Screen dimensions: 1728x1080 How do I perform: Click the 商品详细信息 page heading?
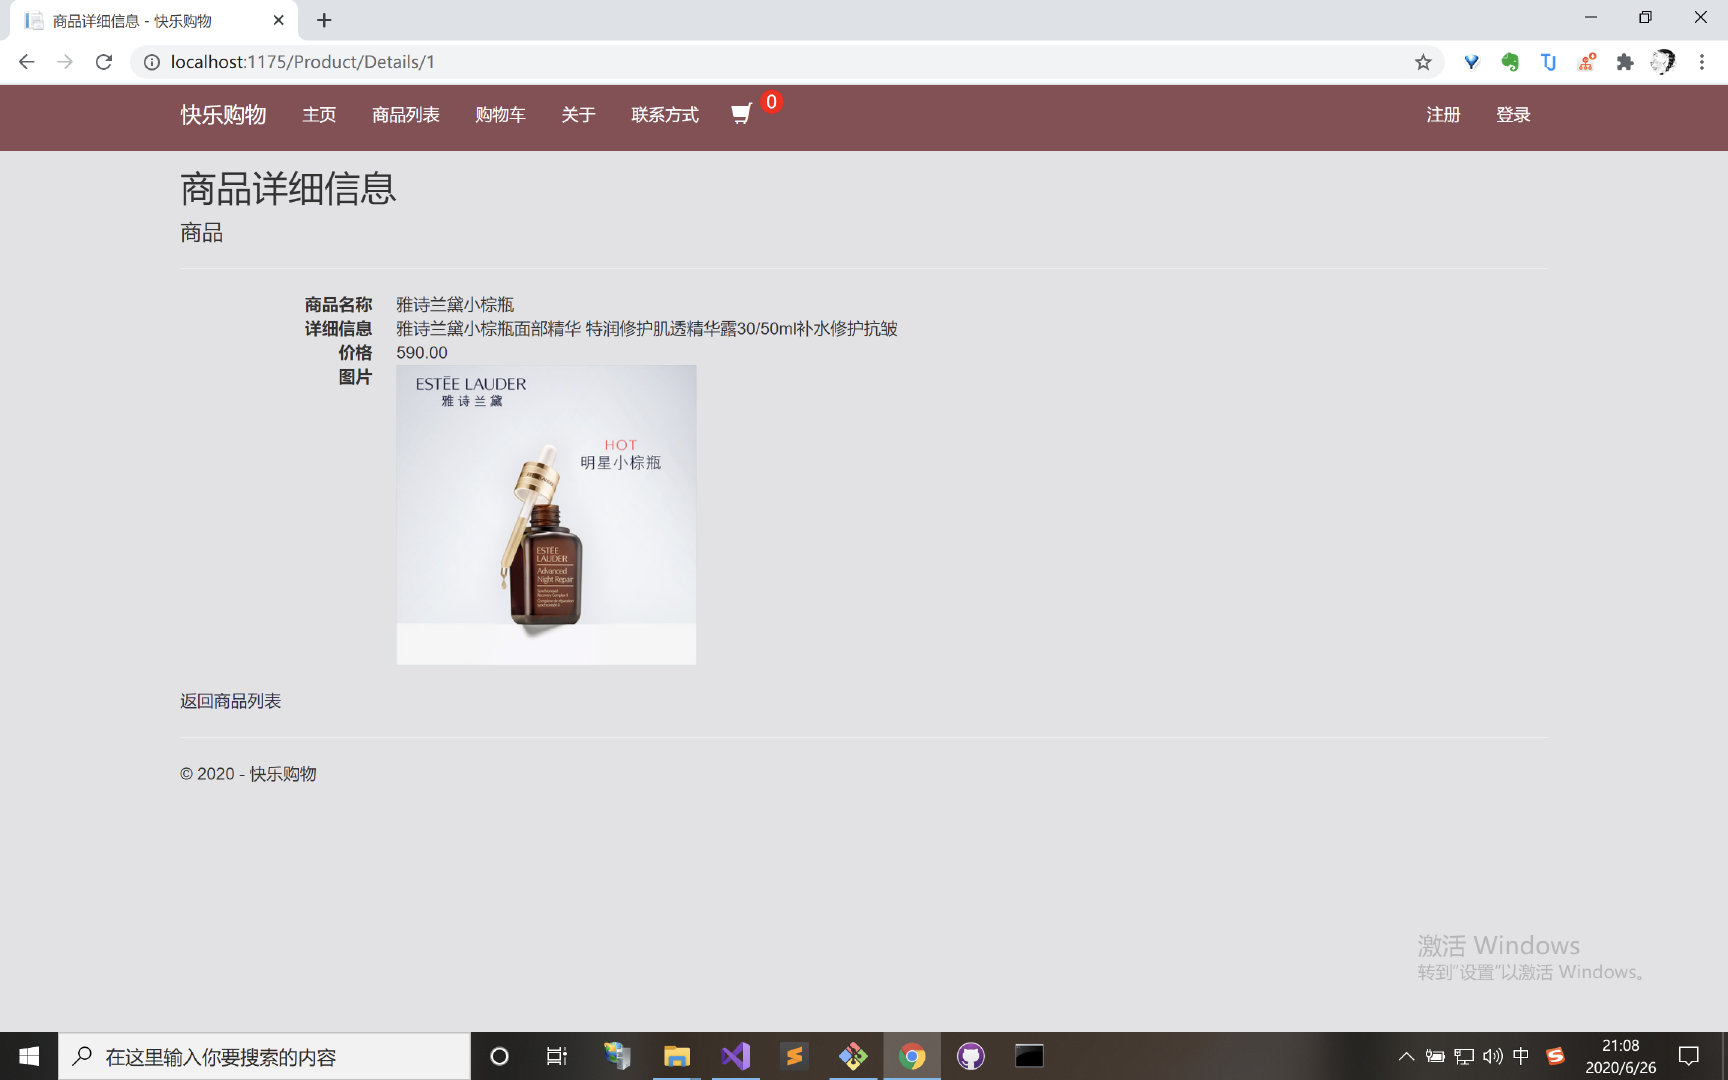pyautogui.click(x=288, y=188)
